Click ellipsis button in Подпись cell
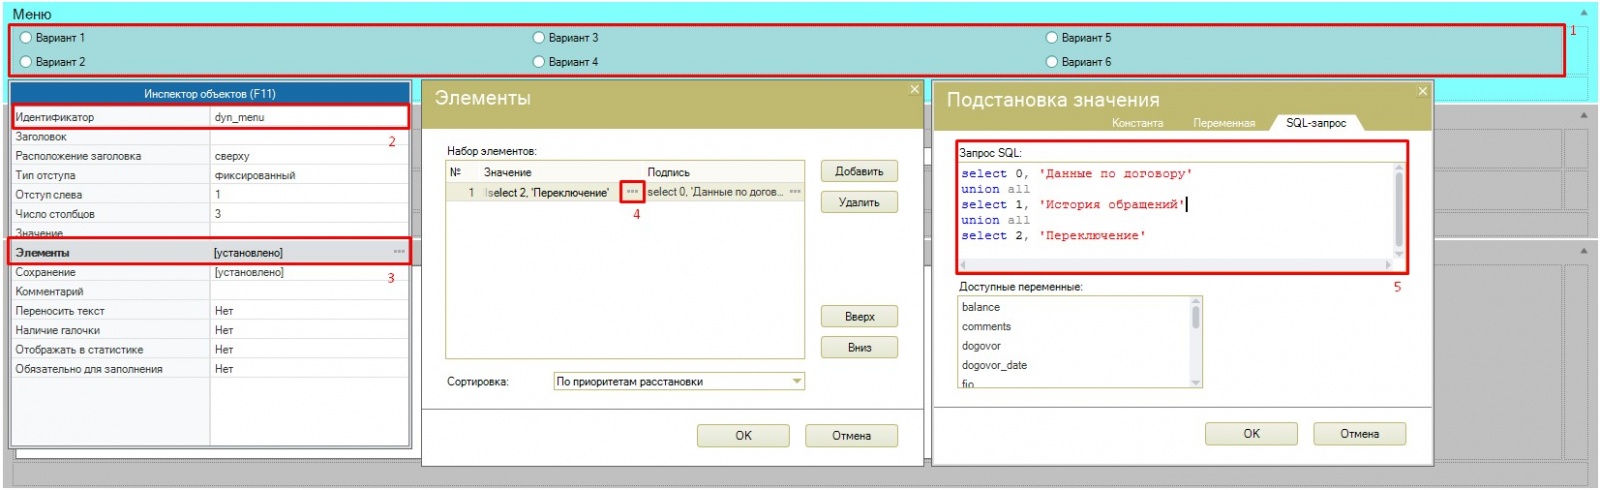This screenshot has height=490, width=1600. click(x=795, y=192)
